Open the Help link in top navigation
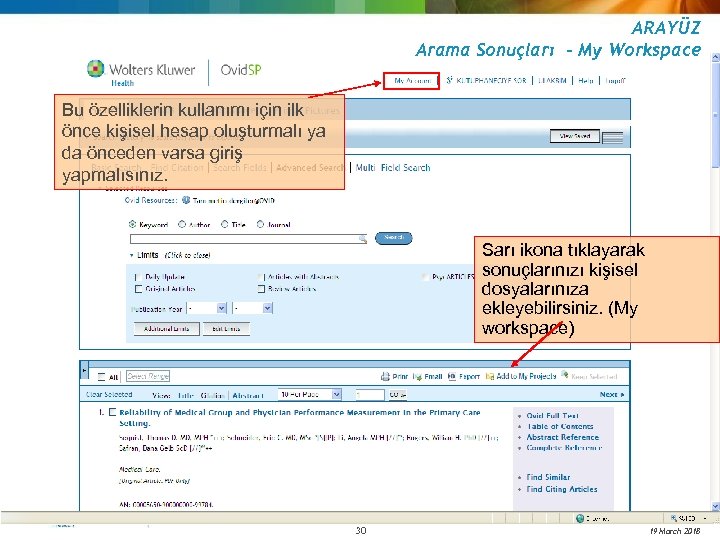 tap(585, 81)
